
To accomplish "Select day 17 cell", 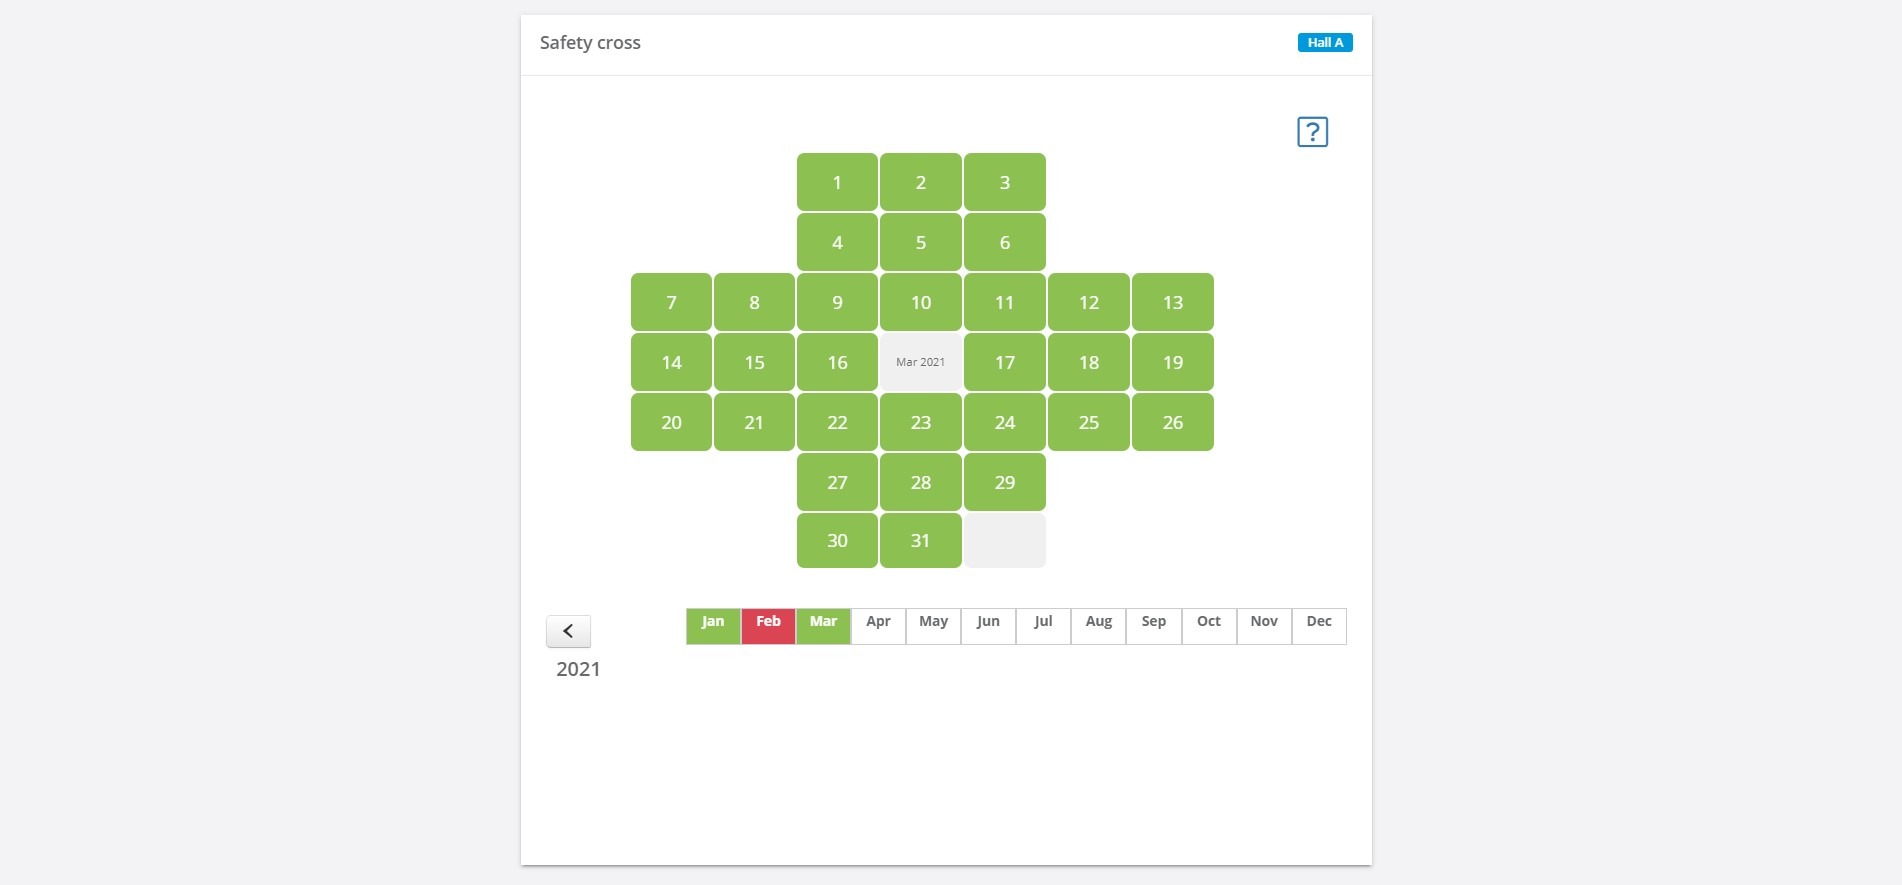I will pos(1004,362).
